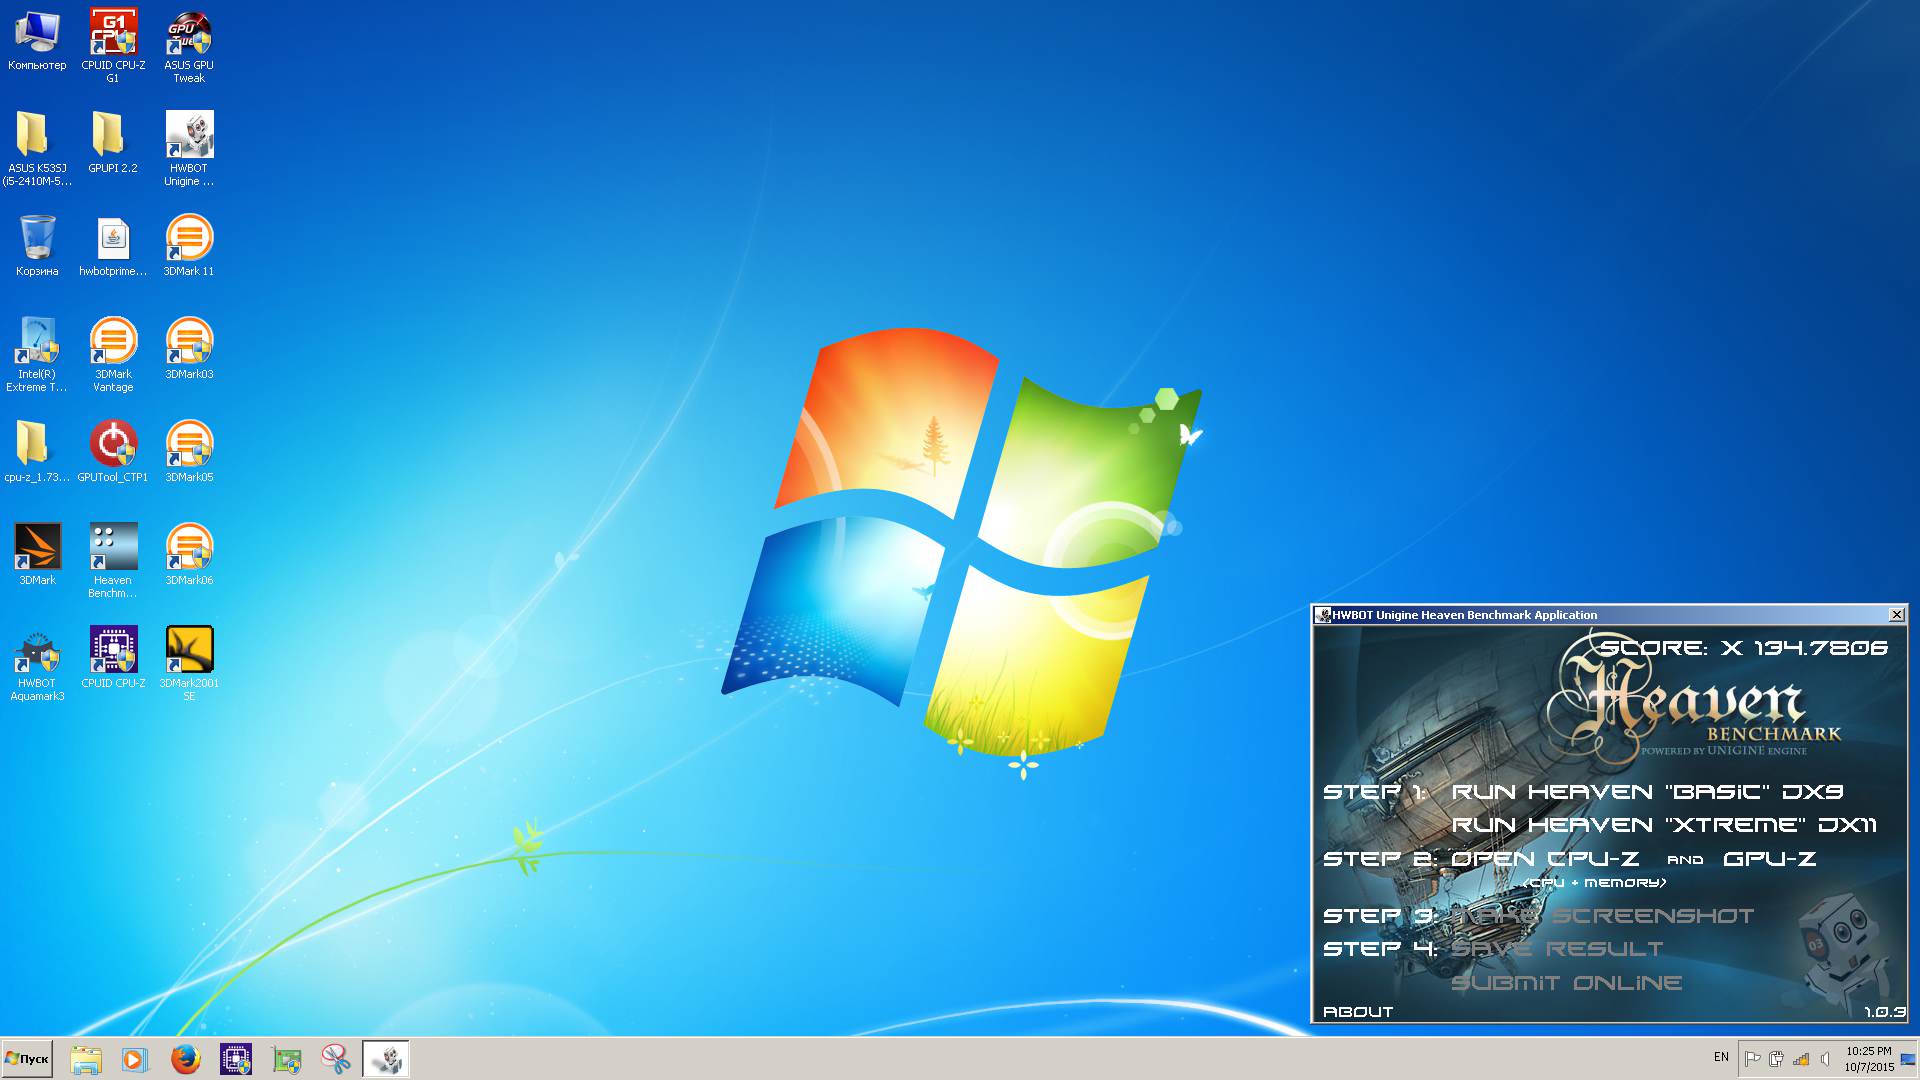Select the Heaven Benchmark desktop shortcut
Image resolution: width=1920 pixels, height=1080 pixels.
click(113, 560)
